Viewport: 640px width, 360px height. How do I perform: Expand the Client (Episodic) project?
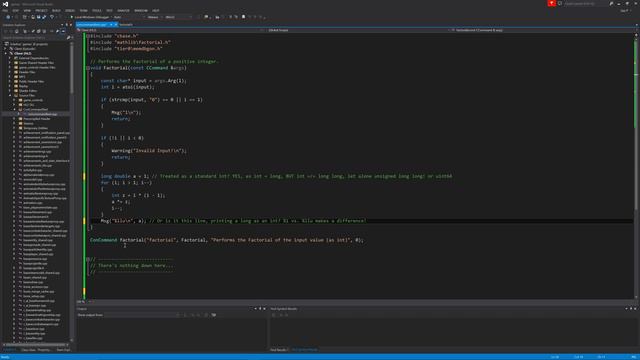5,49
